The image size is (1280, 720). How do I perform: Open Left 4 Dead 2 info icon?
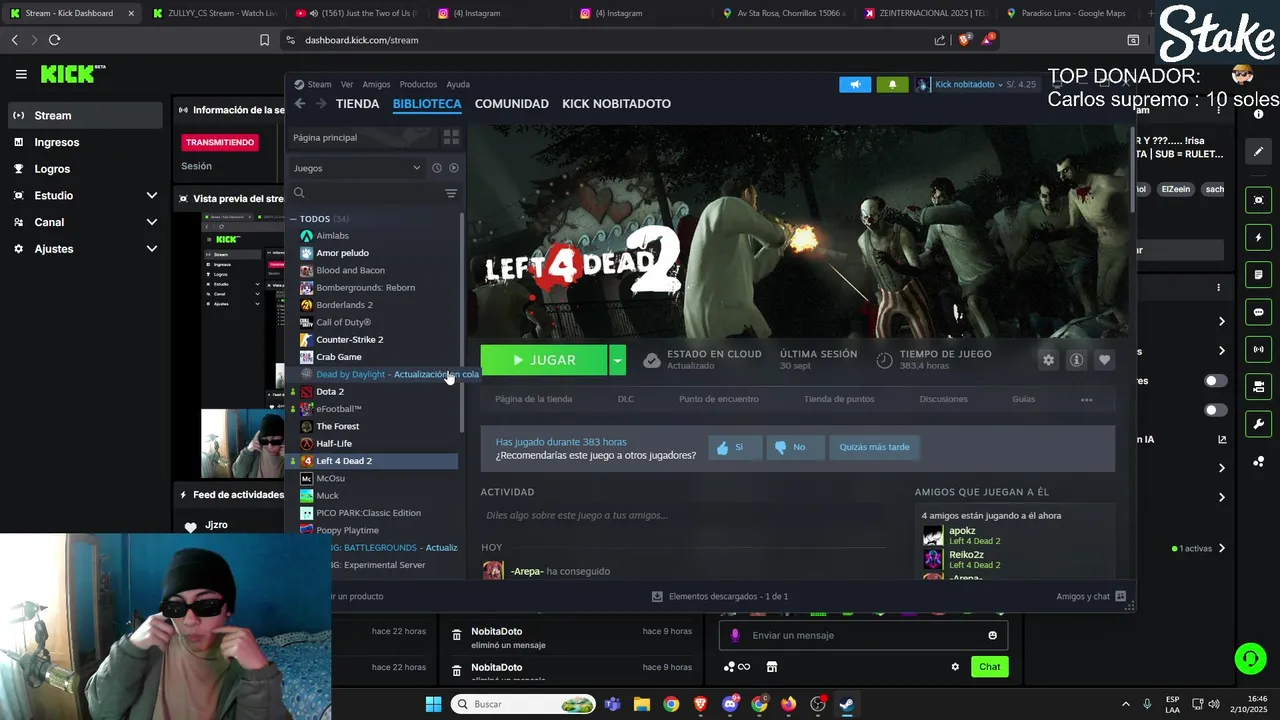coord(1076,360)
